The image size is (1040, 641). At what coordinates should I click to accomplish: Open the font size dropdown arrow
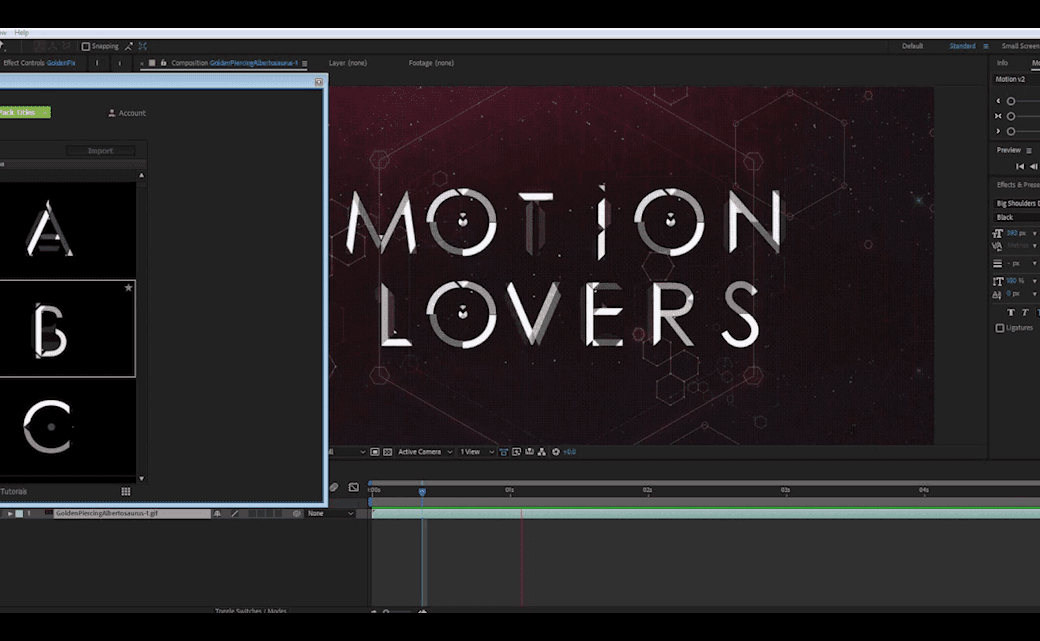click(x=1035, y=234)
